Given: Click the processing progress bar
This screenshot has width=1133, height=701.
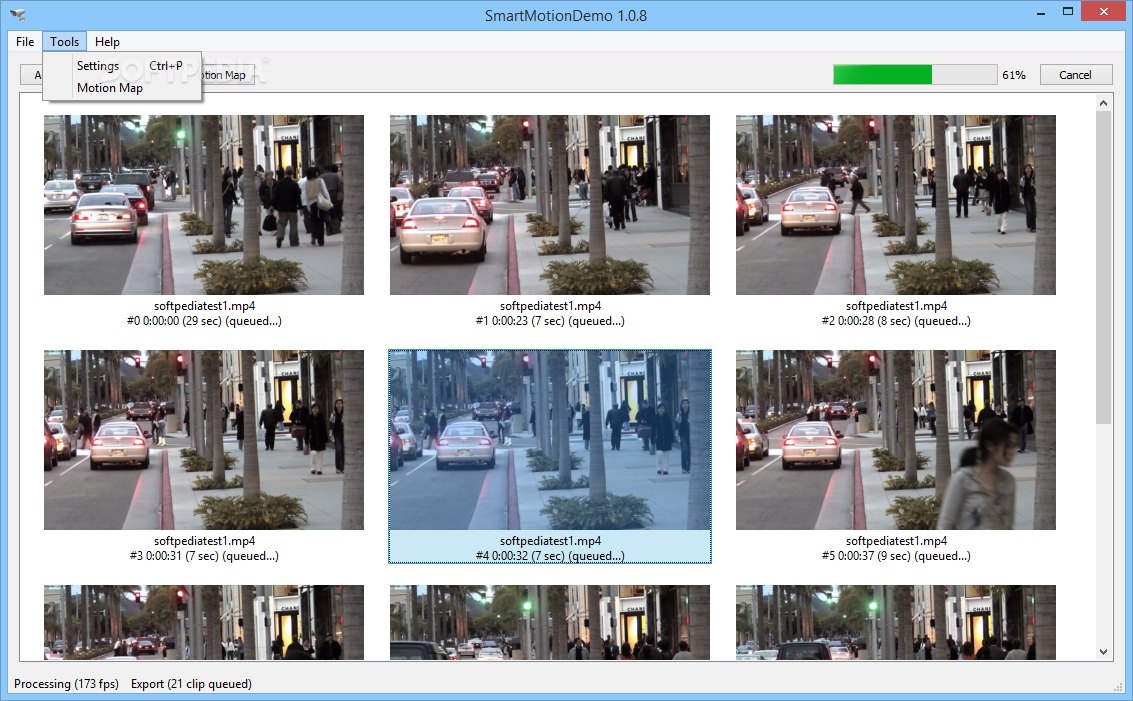Looking at the screenshot, I should [915, 74].
